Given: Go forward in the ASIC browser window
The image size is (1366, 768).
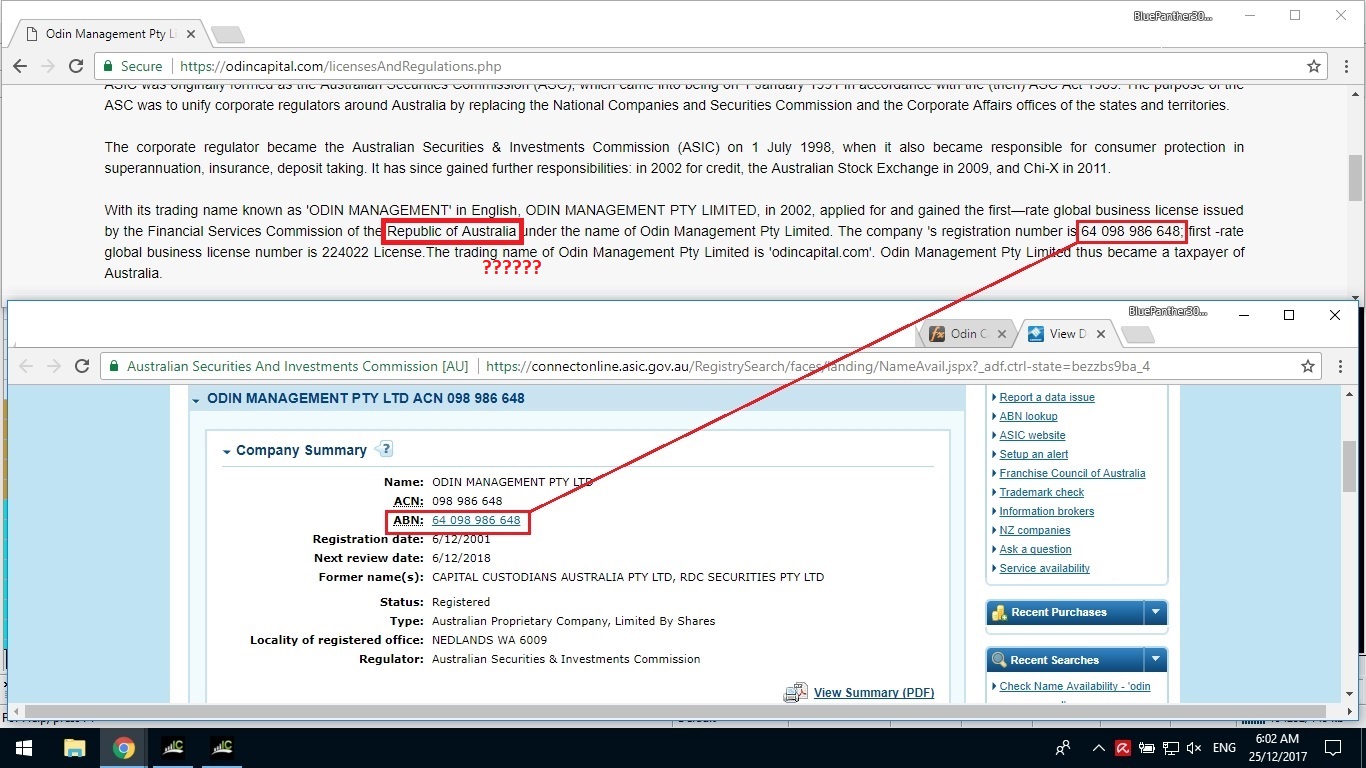Looking at the screenshot, I should 54,366.
